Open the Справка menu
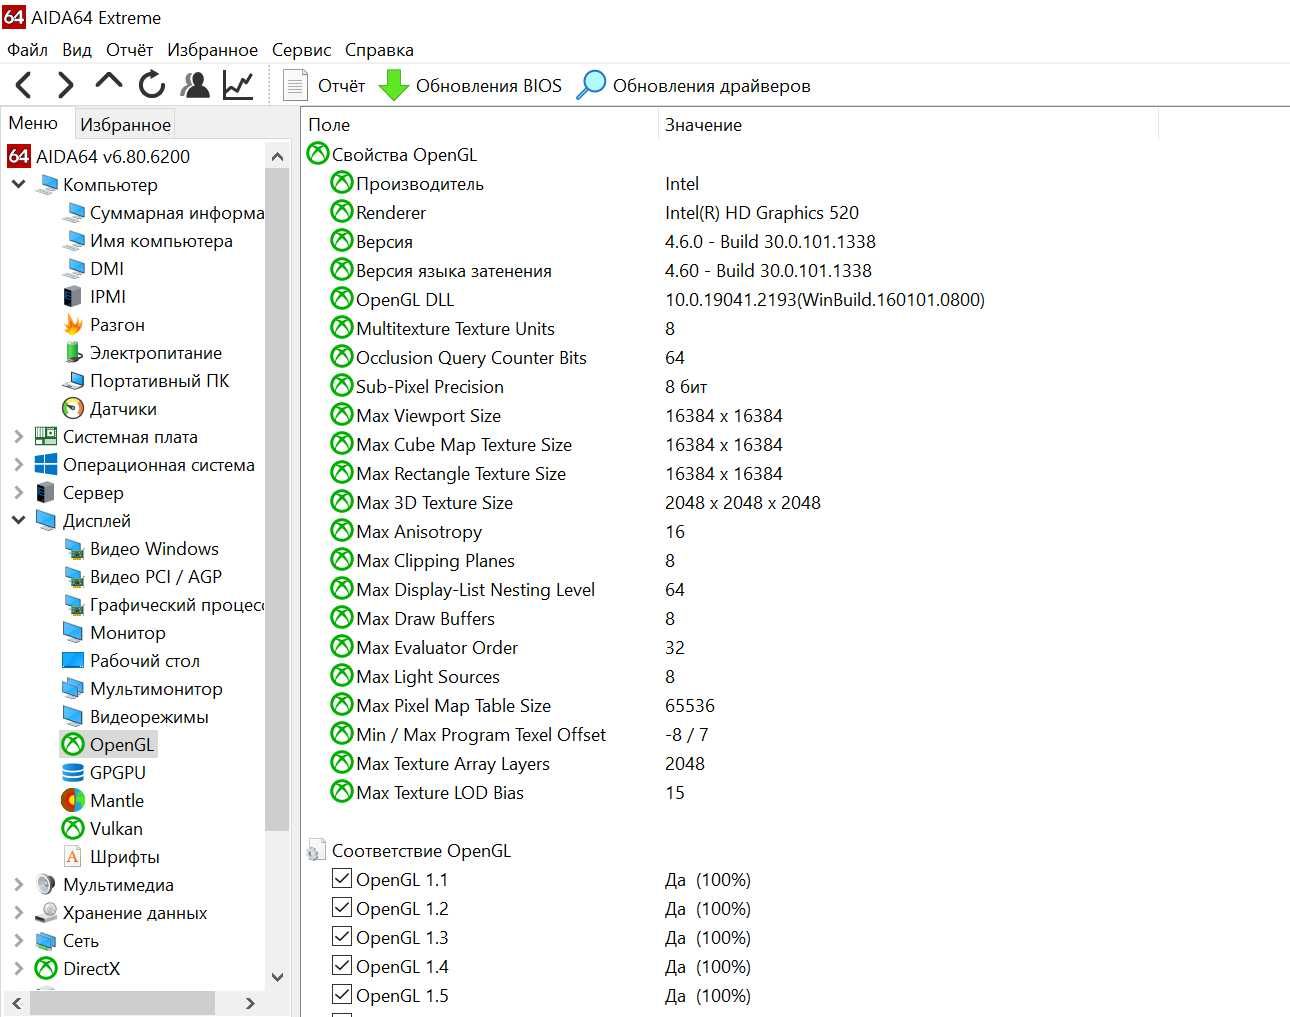The width and height of the screenshot is (1290, 1017). [x=379, y=49]
